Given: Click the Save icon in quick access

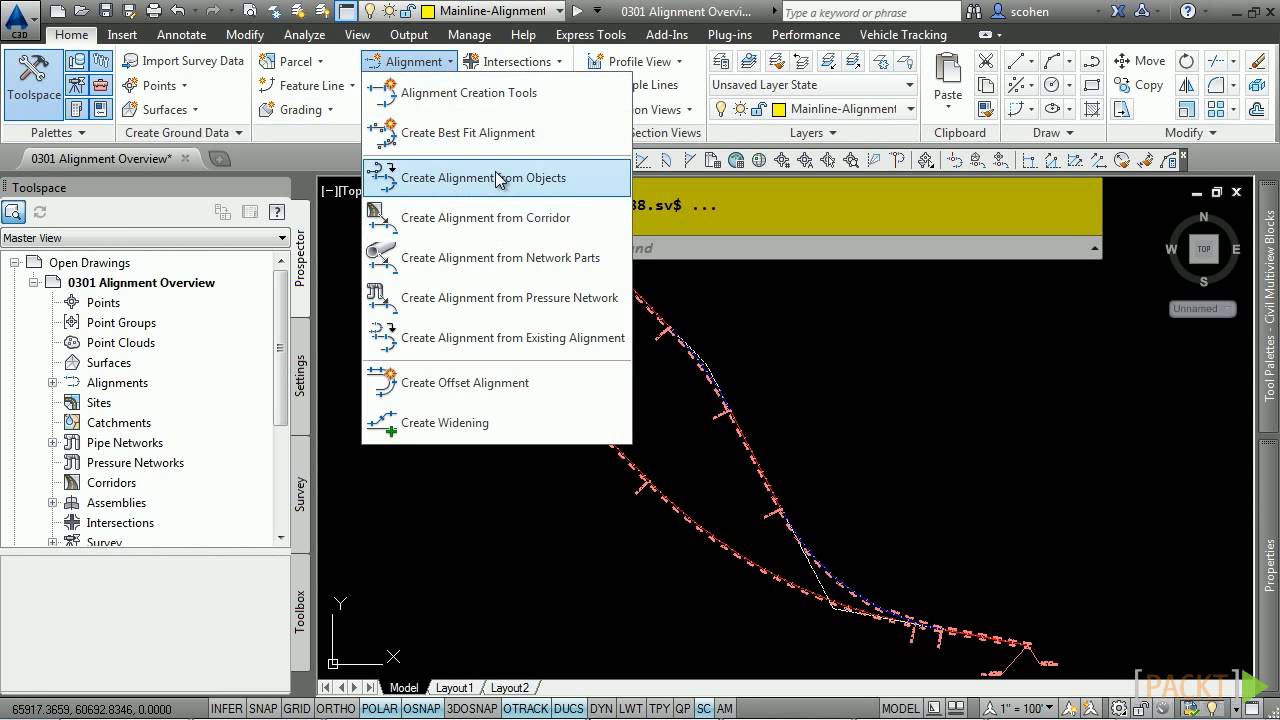Looking at the screenshot, I should click(x=105, y=11).
